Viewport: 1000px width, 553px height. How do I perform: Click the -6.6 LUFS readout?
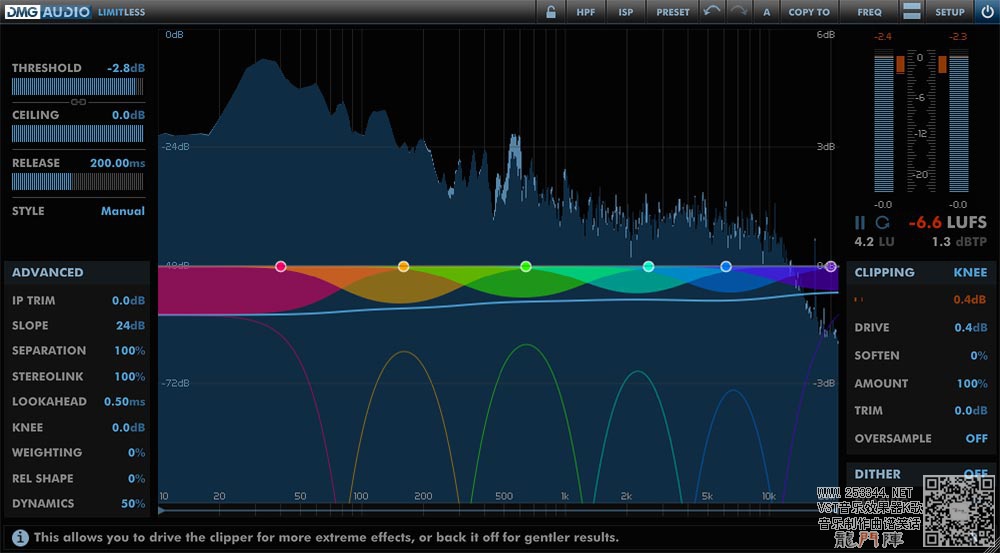947,223
